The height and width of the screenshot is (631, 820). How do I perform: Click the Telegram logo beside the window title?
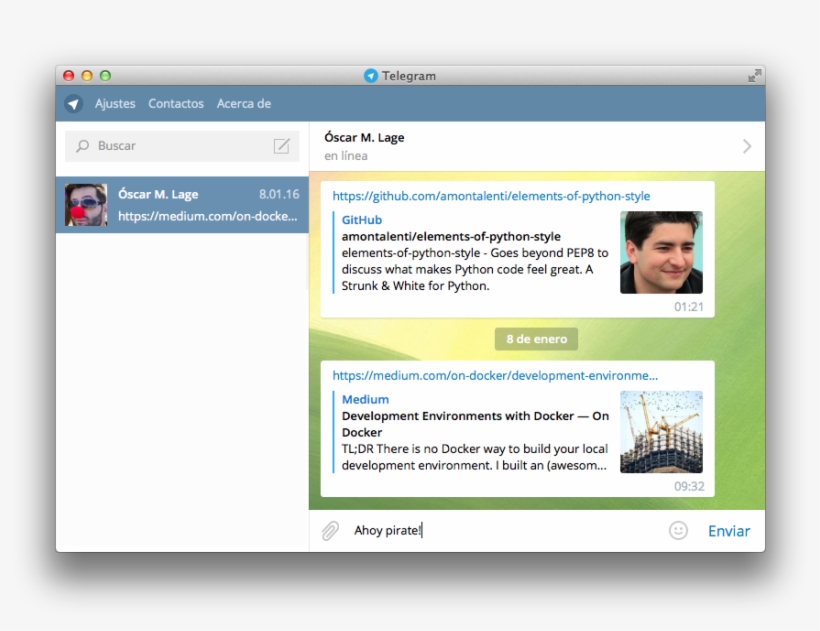[371, 75]
